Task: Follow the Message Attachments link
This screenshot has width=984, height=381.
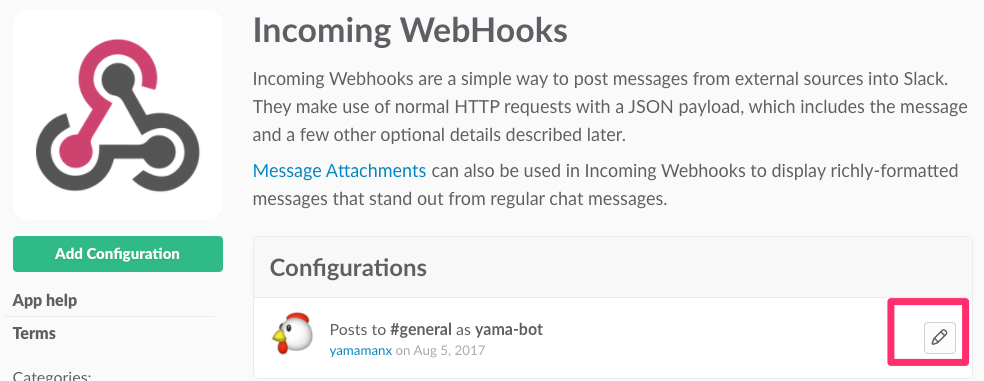Action: [x=340, y=170]
